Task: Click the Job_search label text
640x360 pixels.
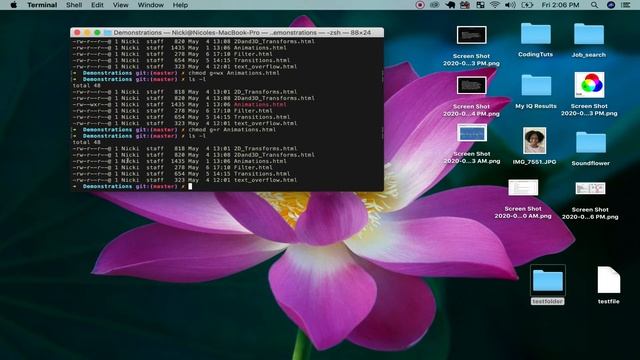Action: pyautogui.click(x=589, y=55)
